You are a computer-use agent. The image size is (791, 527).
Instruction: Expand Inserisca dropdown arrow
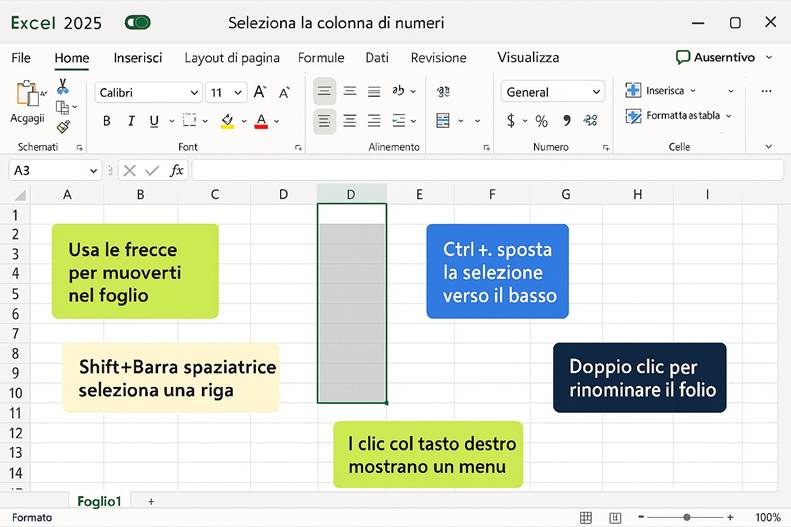[693, 91]
